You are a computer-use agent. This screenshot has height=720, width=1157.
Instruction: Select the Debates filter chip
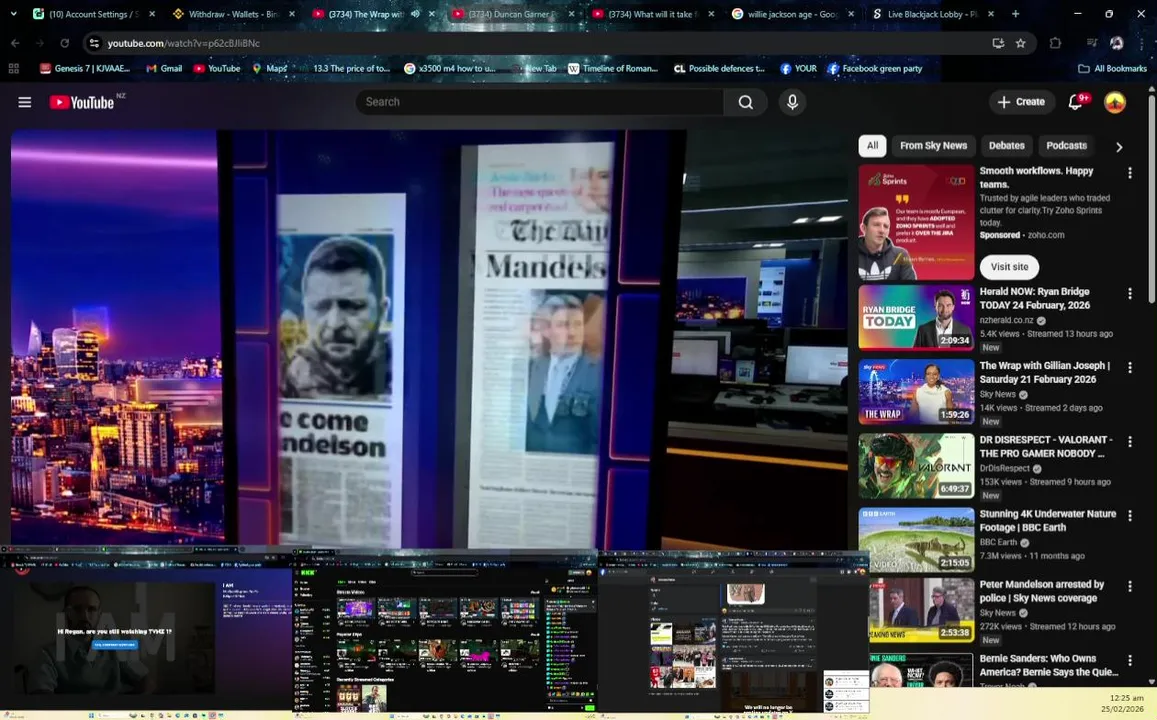1006,145
